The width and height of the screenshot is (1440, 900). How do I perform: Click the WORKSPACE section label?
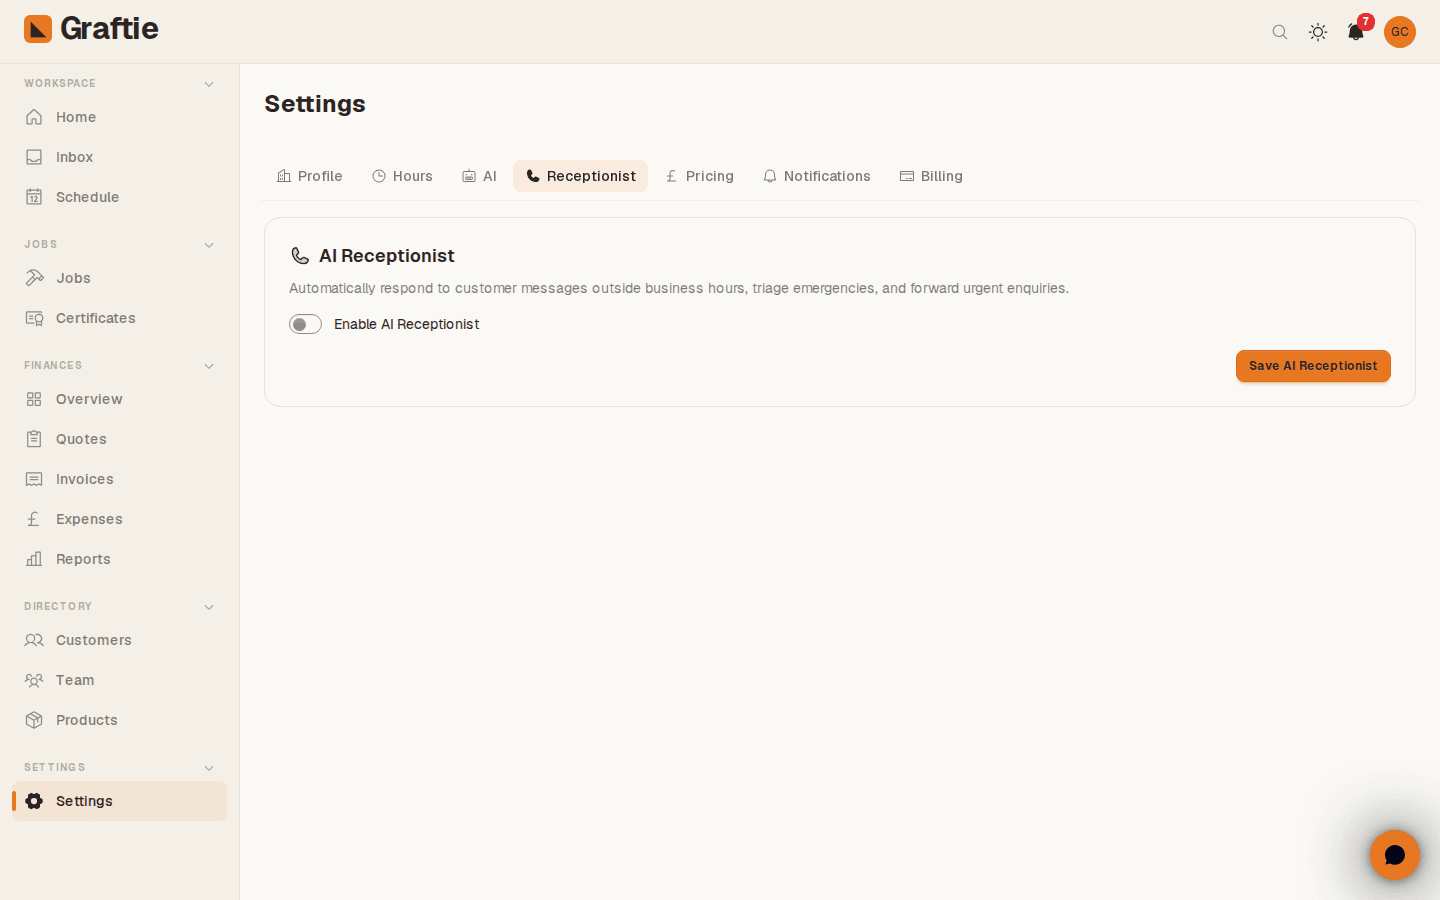tap(60, 84)
